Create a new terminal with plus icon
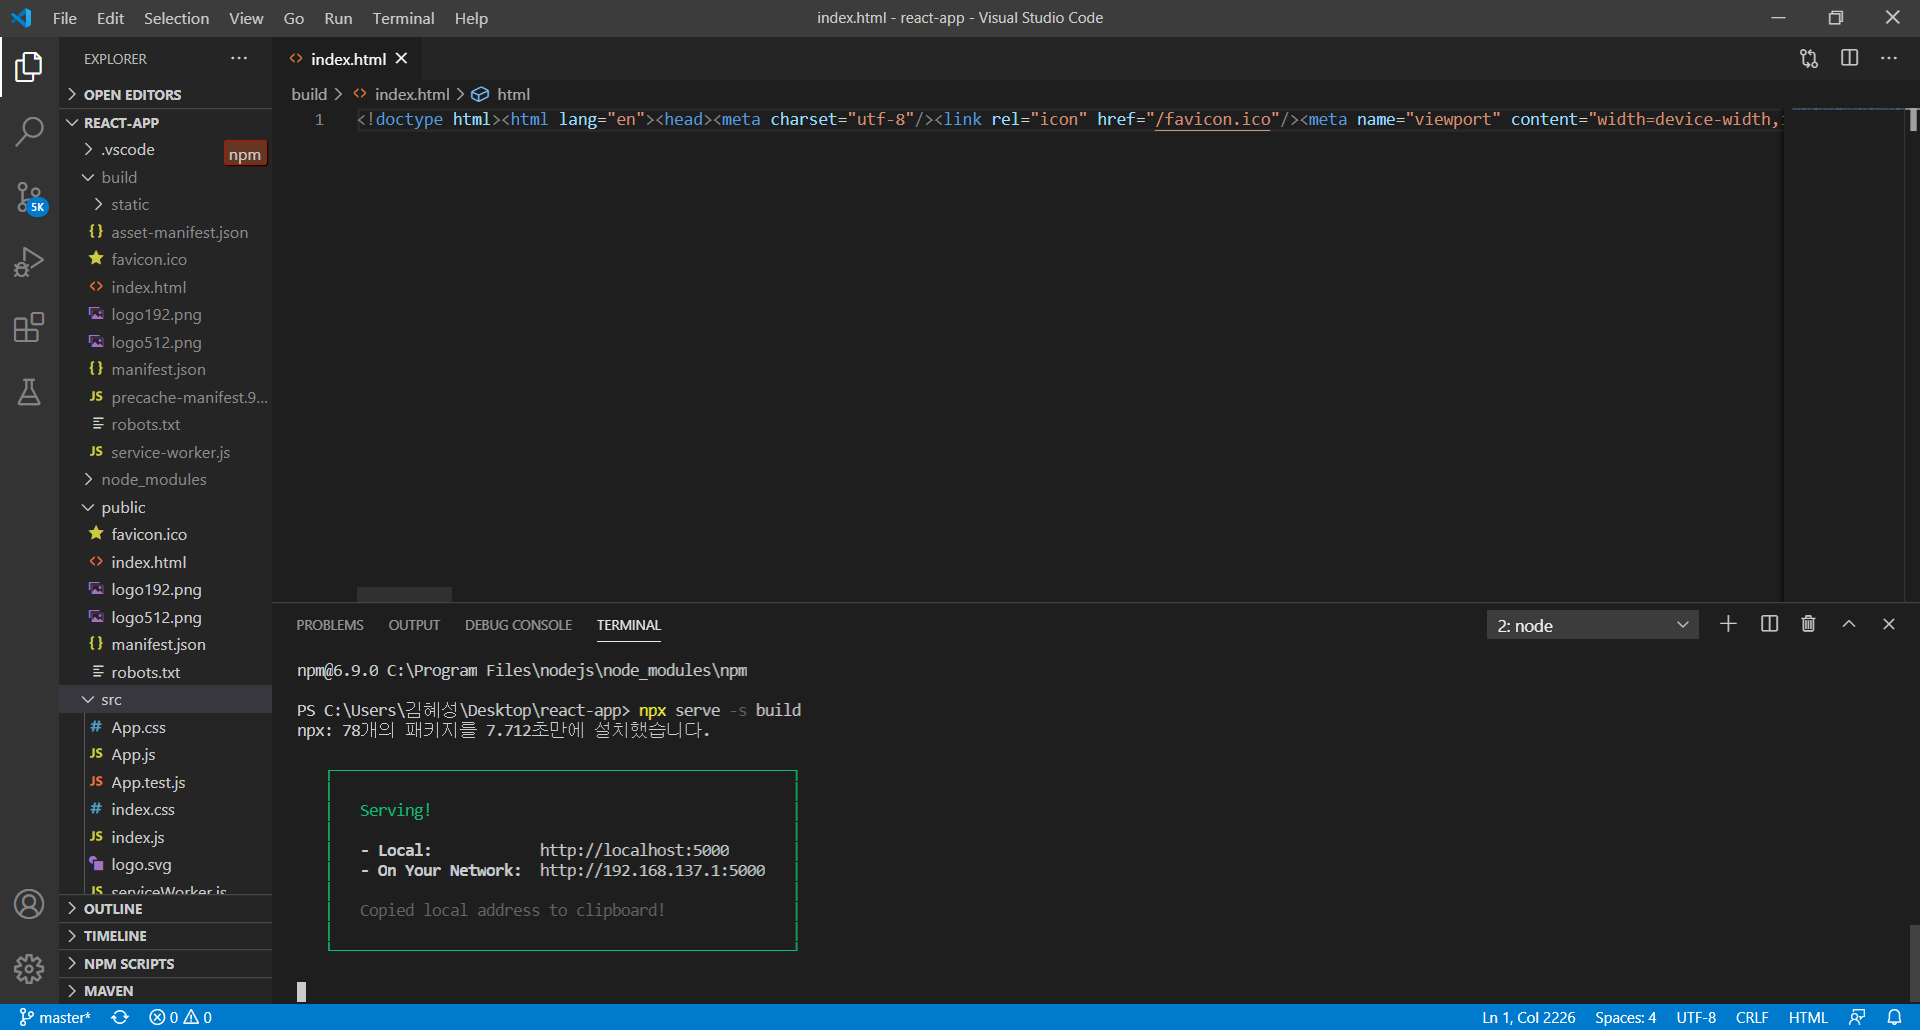The width and height of the screenshot is (1920, 1030). 1728,624
